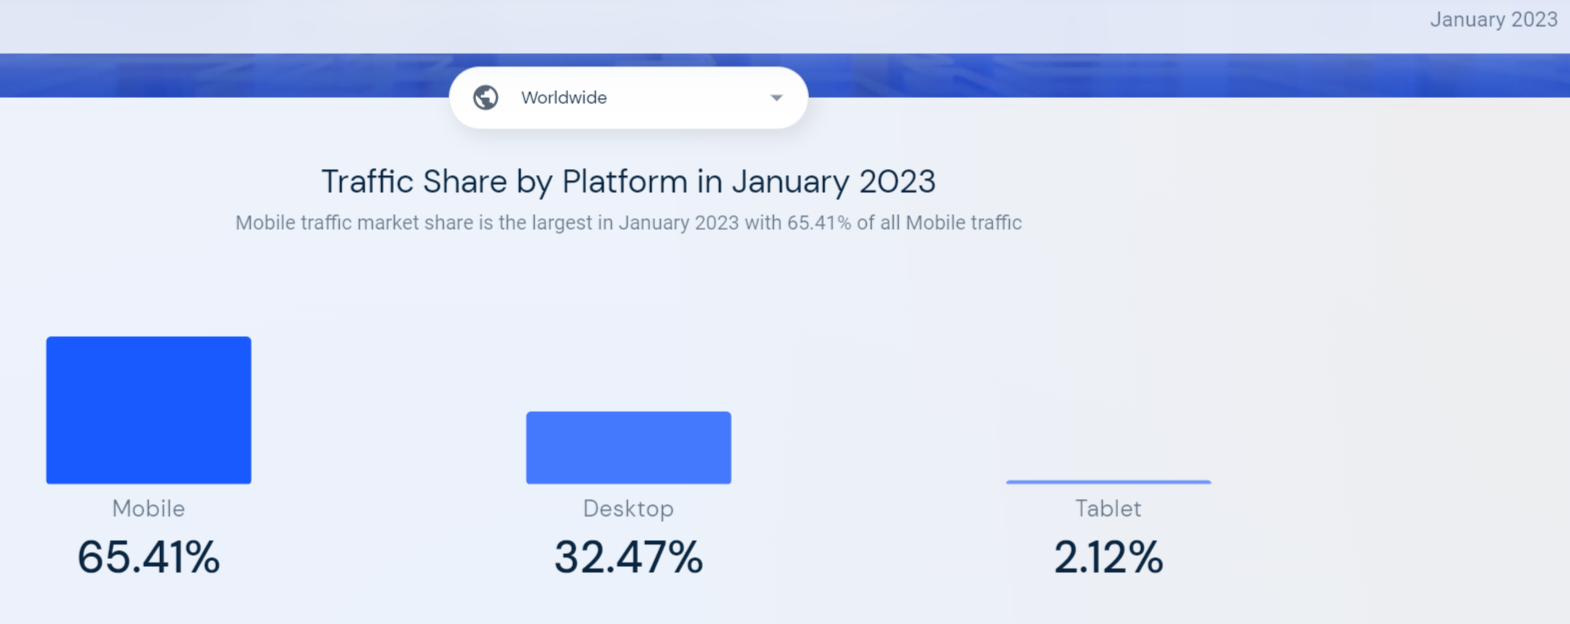Click the Mobile platform label
Image resolution: width=1570 pixels, height=624 pixels.
click(149, 508)
